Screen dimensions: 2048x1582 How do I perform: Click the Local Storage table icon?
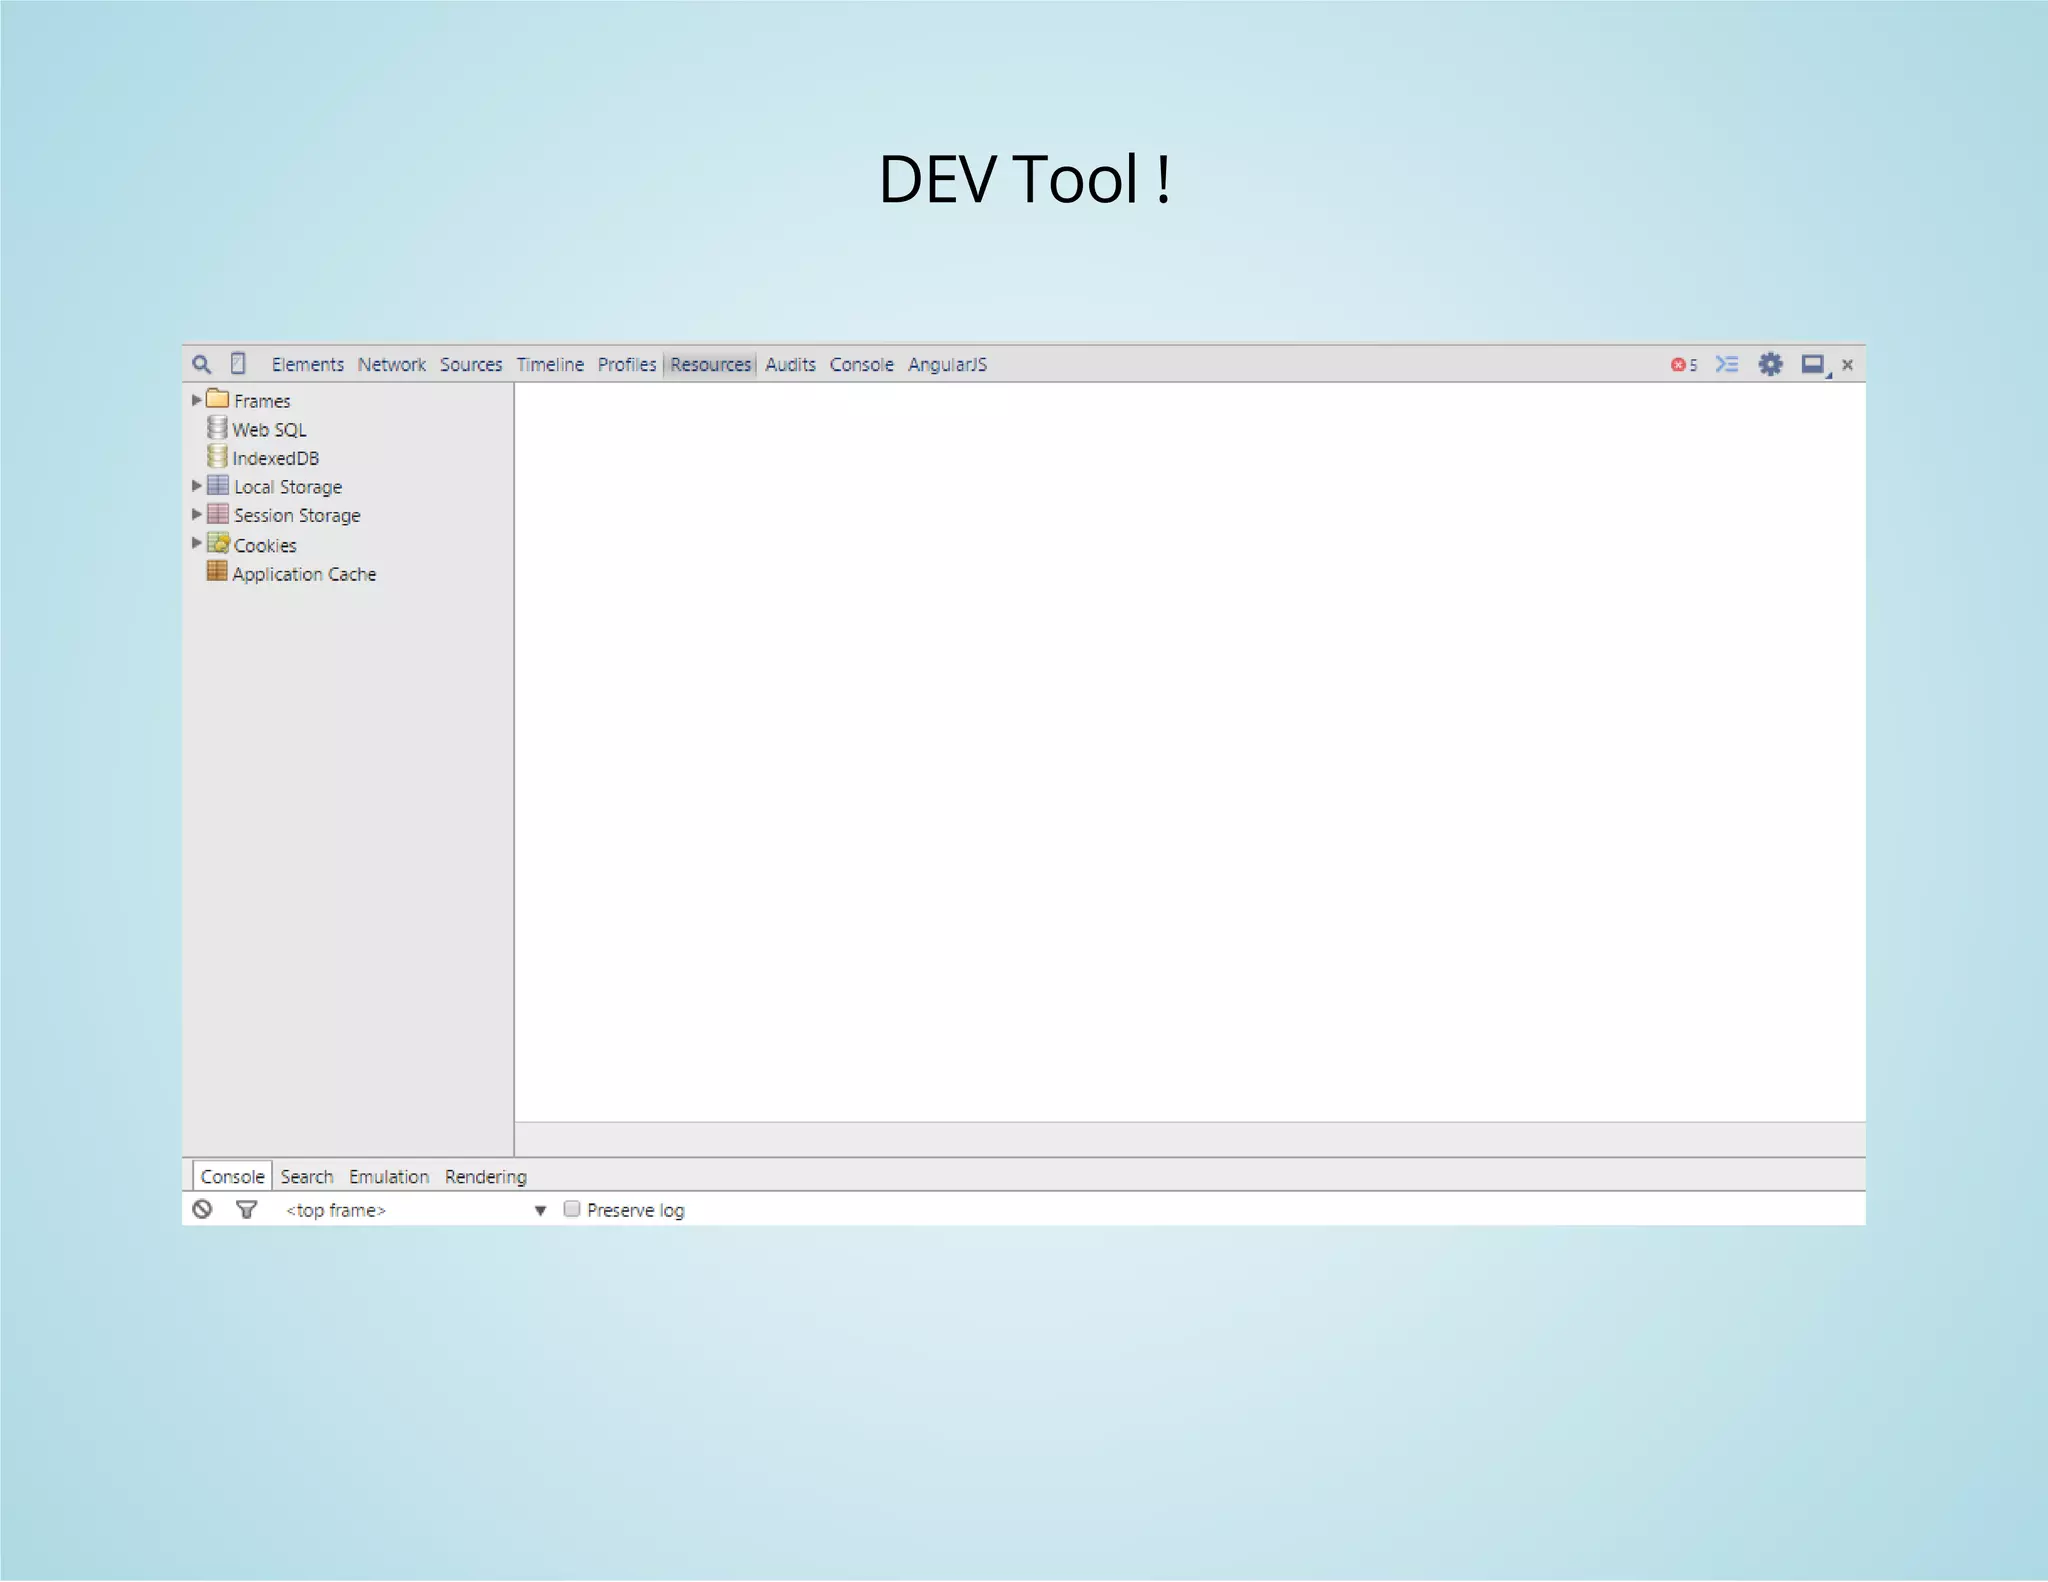click(x=218, y=486)
